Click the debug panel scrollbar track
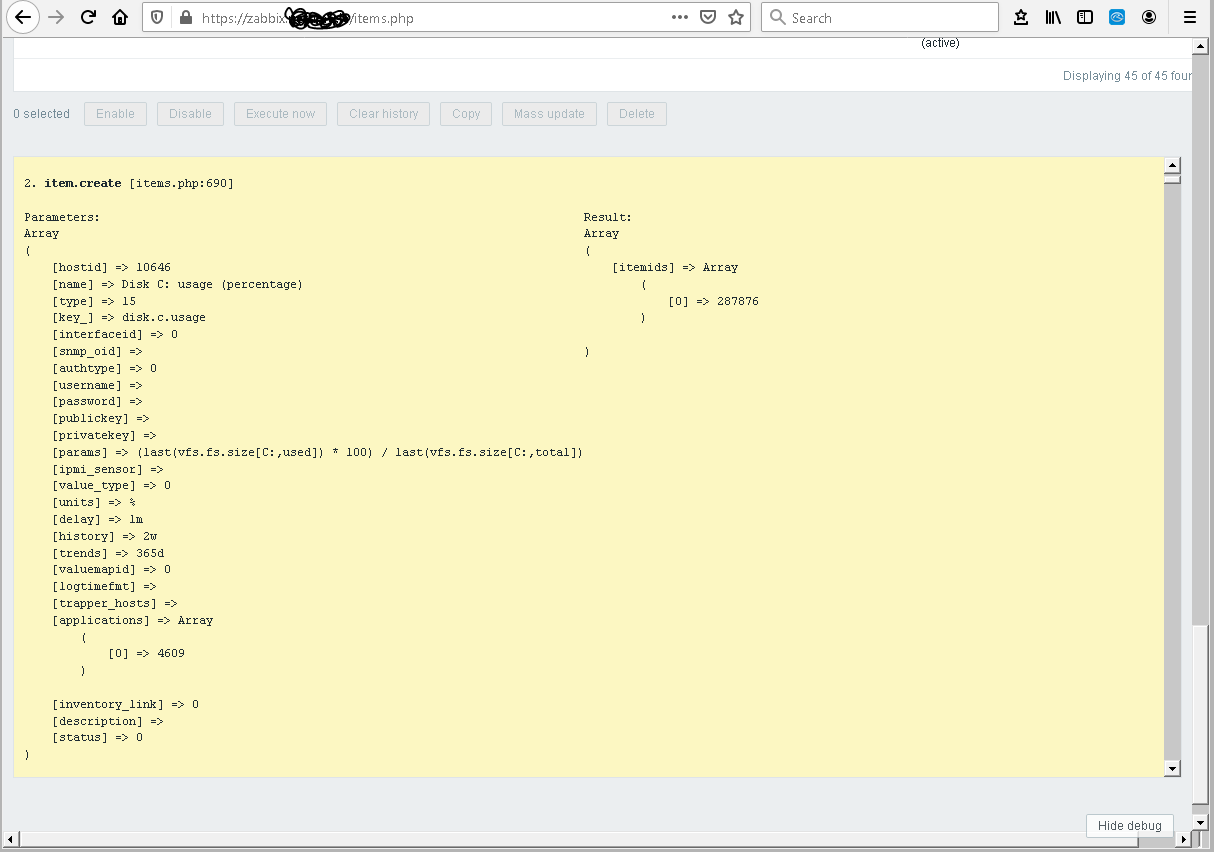This screenshot has width=1214, height=852. [1173, 470]
